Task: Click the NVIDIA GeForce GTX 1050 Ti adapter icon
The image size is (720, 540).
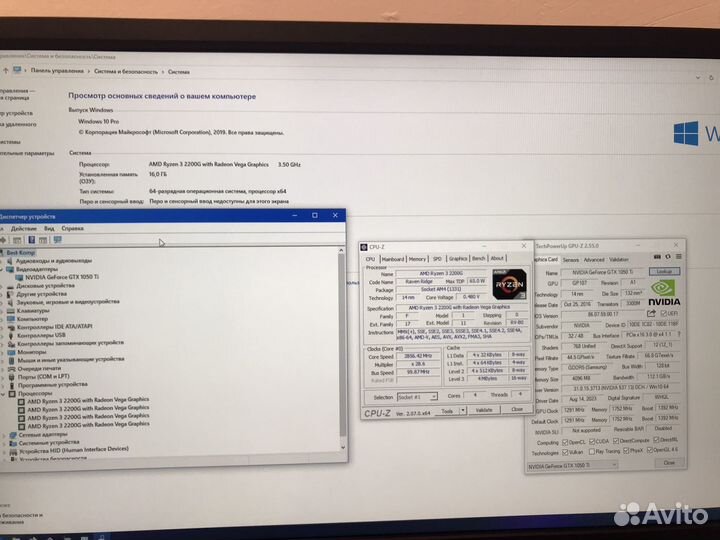Action: [19, 277]
